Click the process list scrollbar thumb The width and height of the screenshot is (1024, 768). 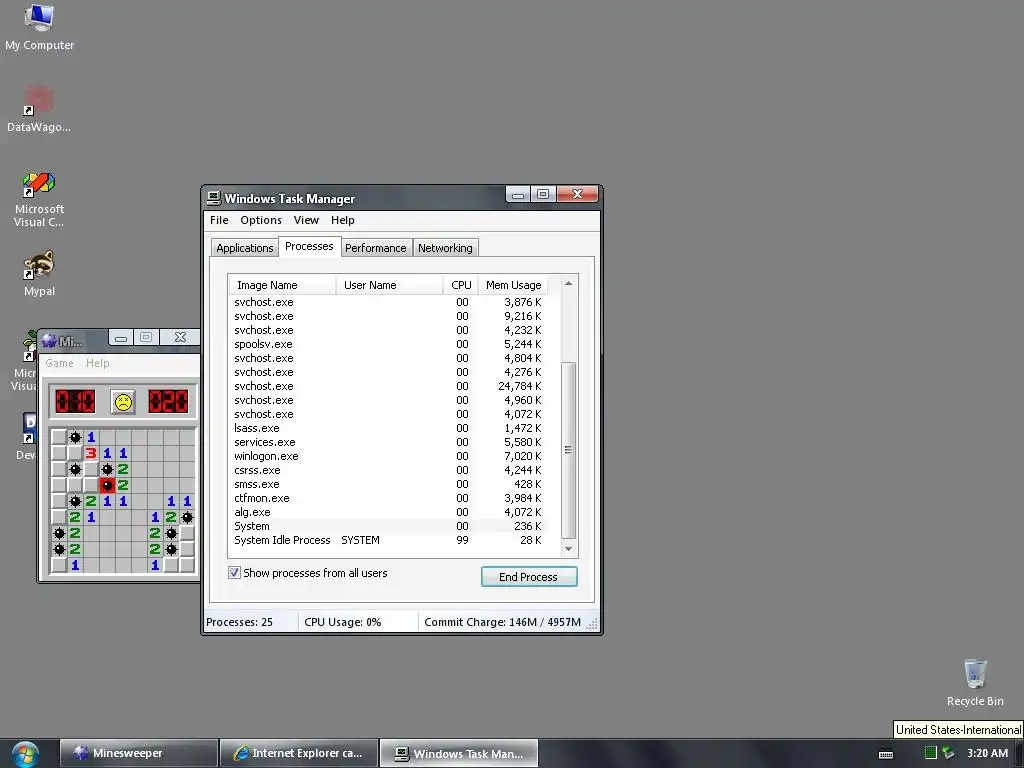568,450
